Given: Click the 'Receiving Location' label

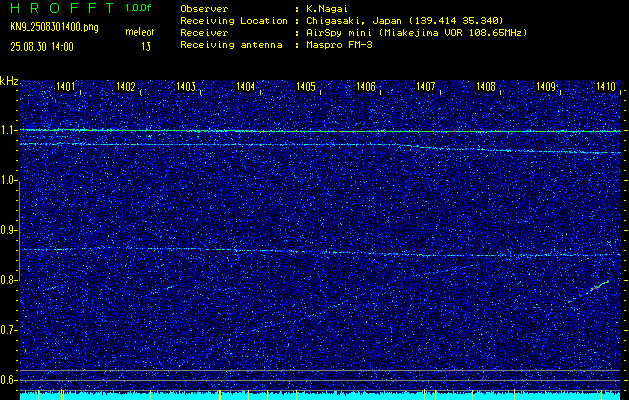Looking at the screenshot, I should [x=234, y=21].
